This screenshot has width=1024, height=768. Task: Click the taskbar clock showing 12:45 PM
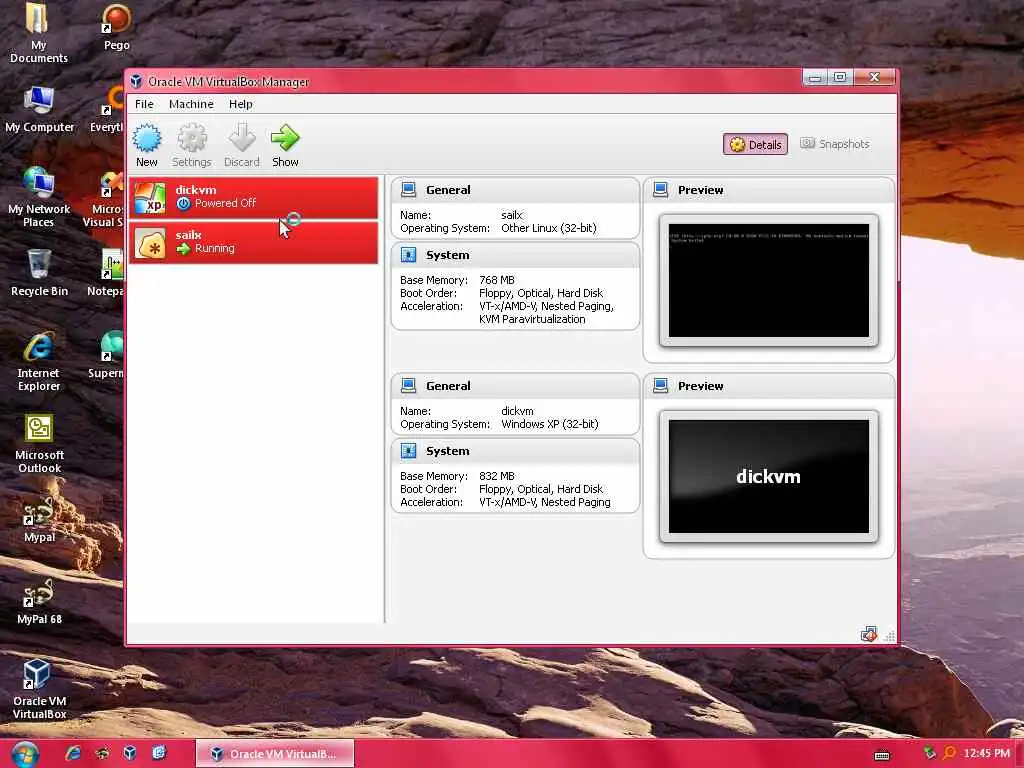click(x=986, y=753)
